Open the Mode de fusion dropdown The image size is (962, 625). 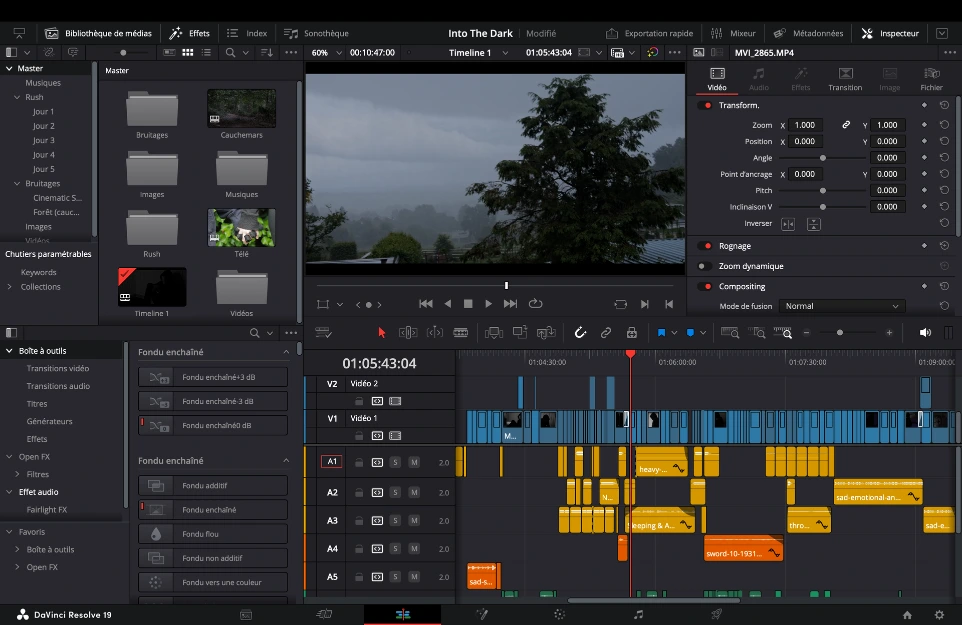[840, 306]
